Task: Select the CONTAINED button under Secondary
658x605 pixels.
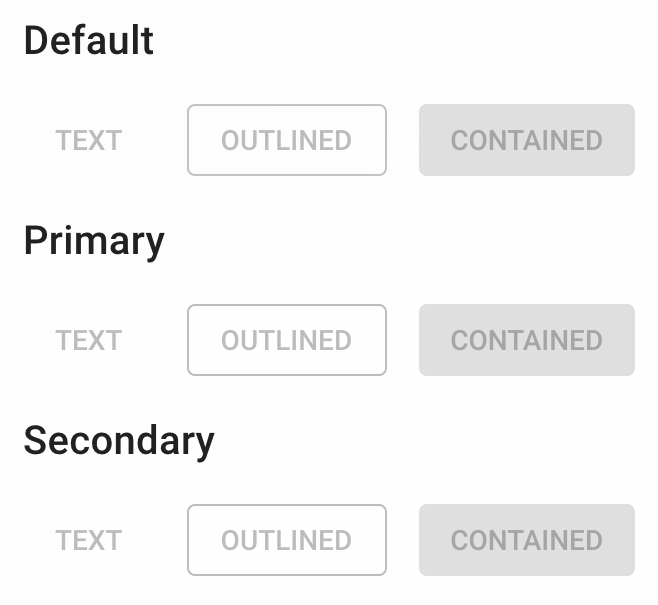Action: point(526,540)
